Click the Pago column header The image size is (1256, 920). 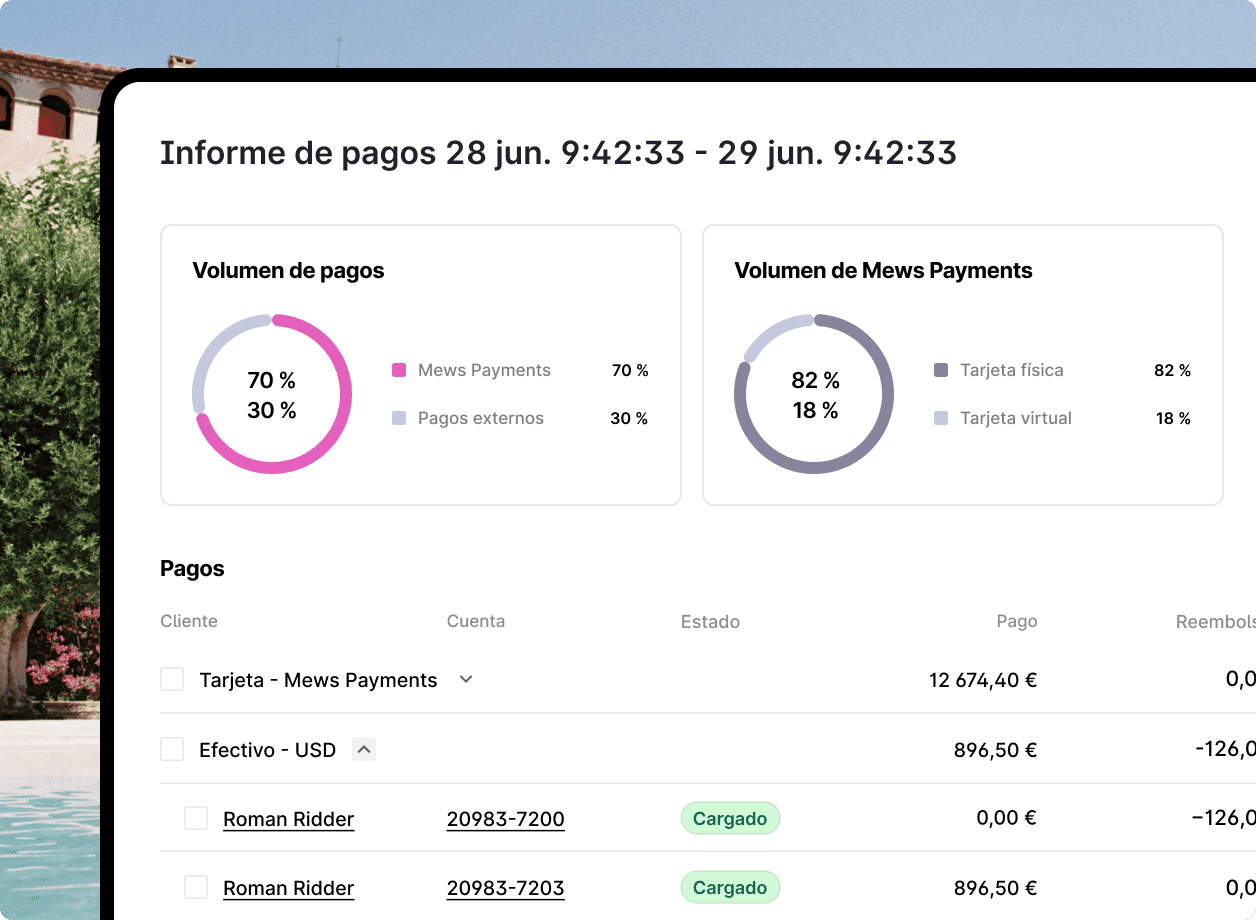point(1017,622)
